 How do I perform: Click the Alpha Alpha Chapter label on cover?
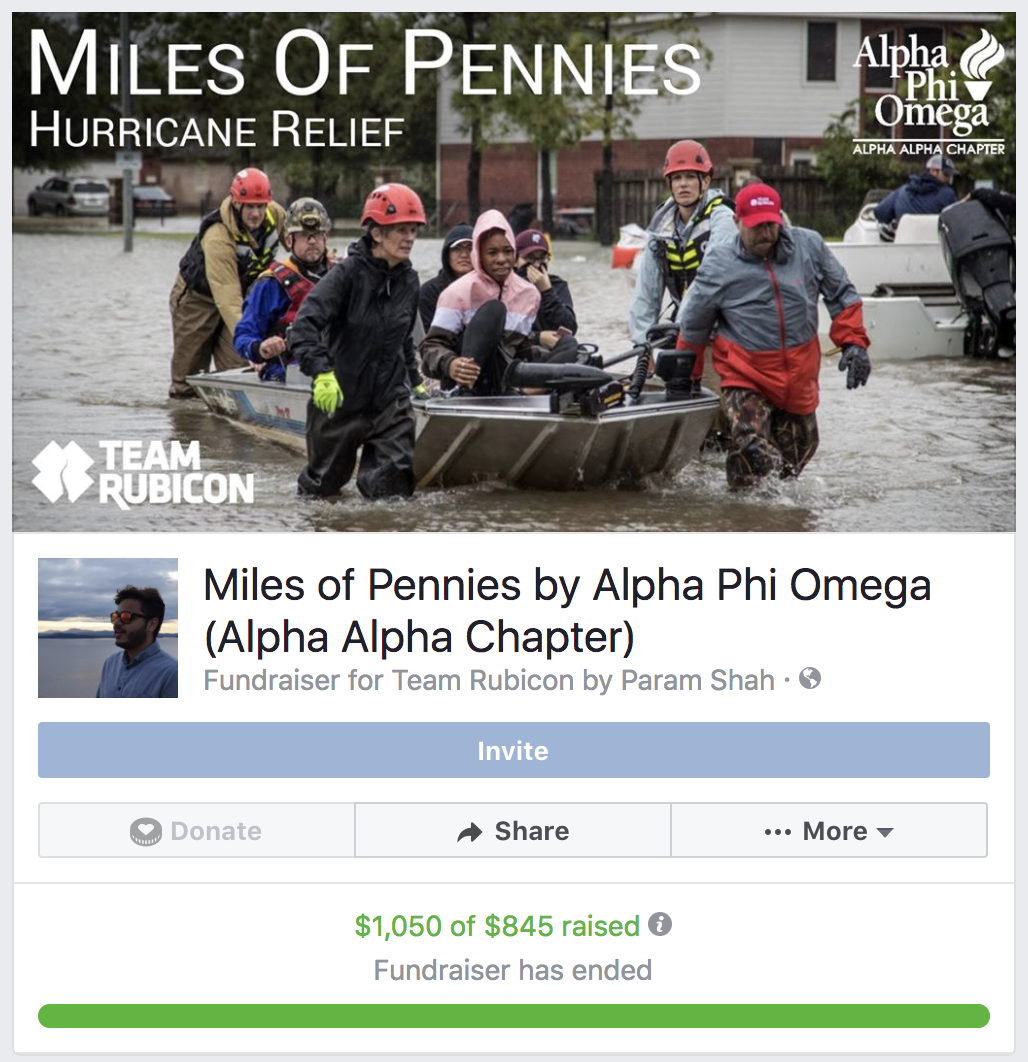click(927, 149)
